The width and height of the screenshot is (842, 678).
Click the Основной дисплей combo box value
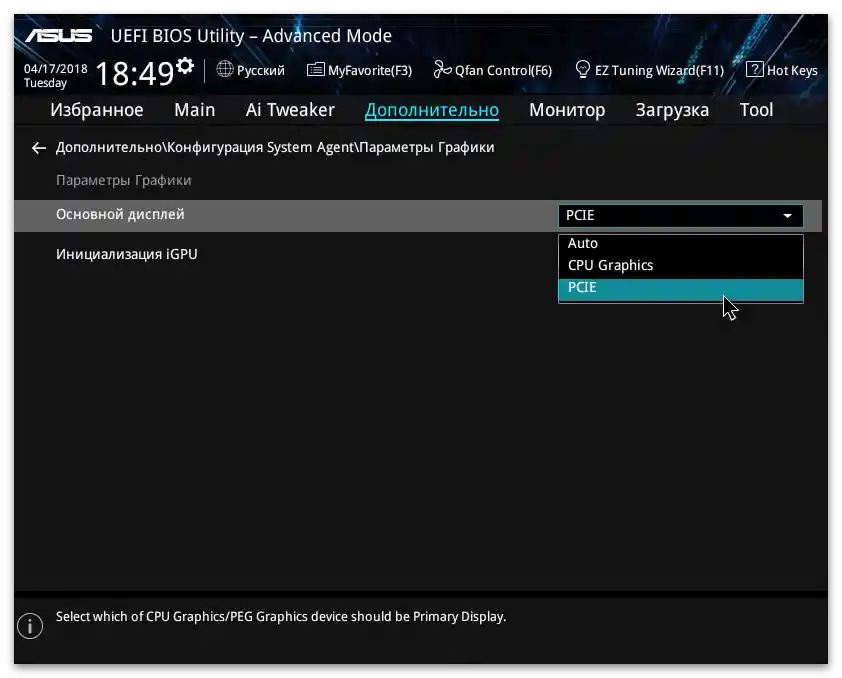point(680,216)
